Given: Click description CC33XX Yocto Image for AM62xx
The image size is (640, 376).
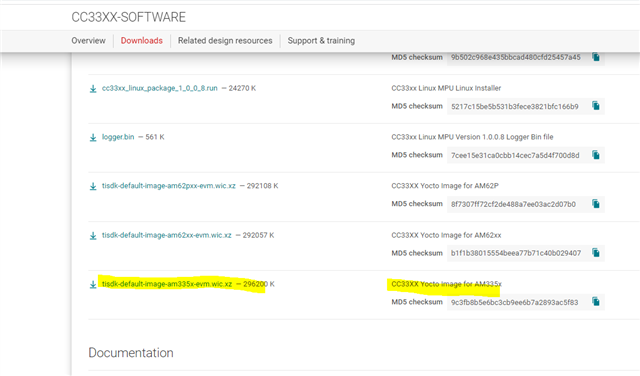Looking at the screenshot, I should [446, 235].
